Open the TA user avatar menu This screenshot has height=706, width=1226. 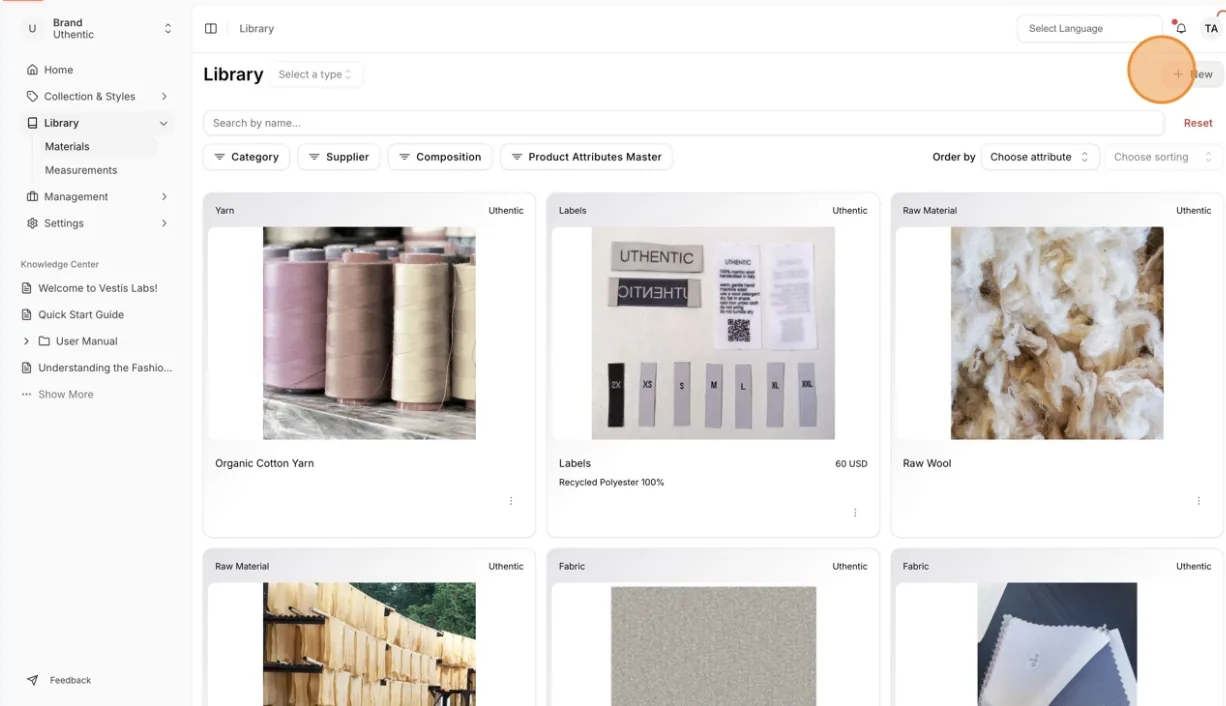coord(1211,28)
